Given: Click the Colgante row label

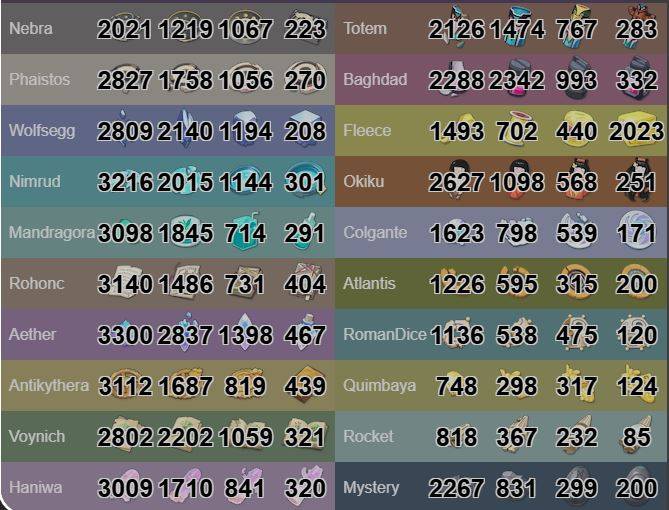Looking at the screenshot, I should [375, 232].
